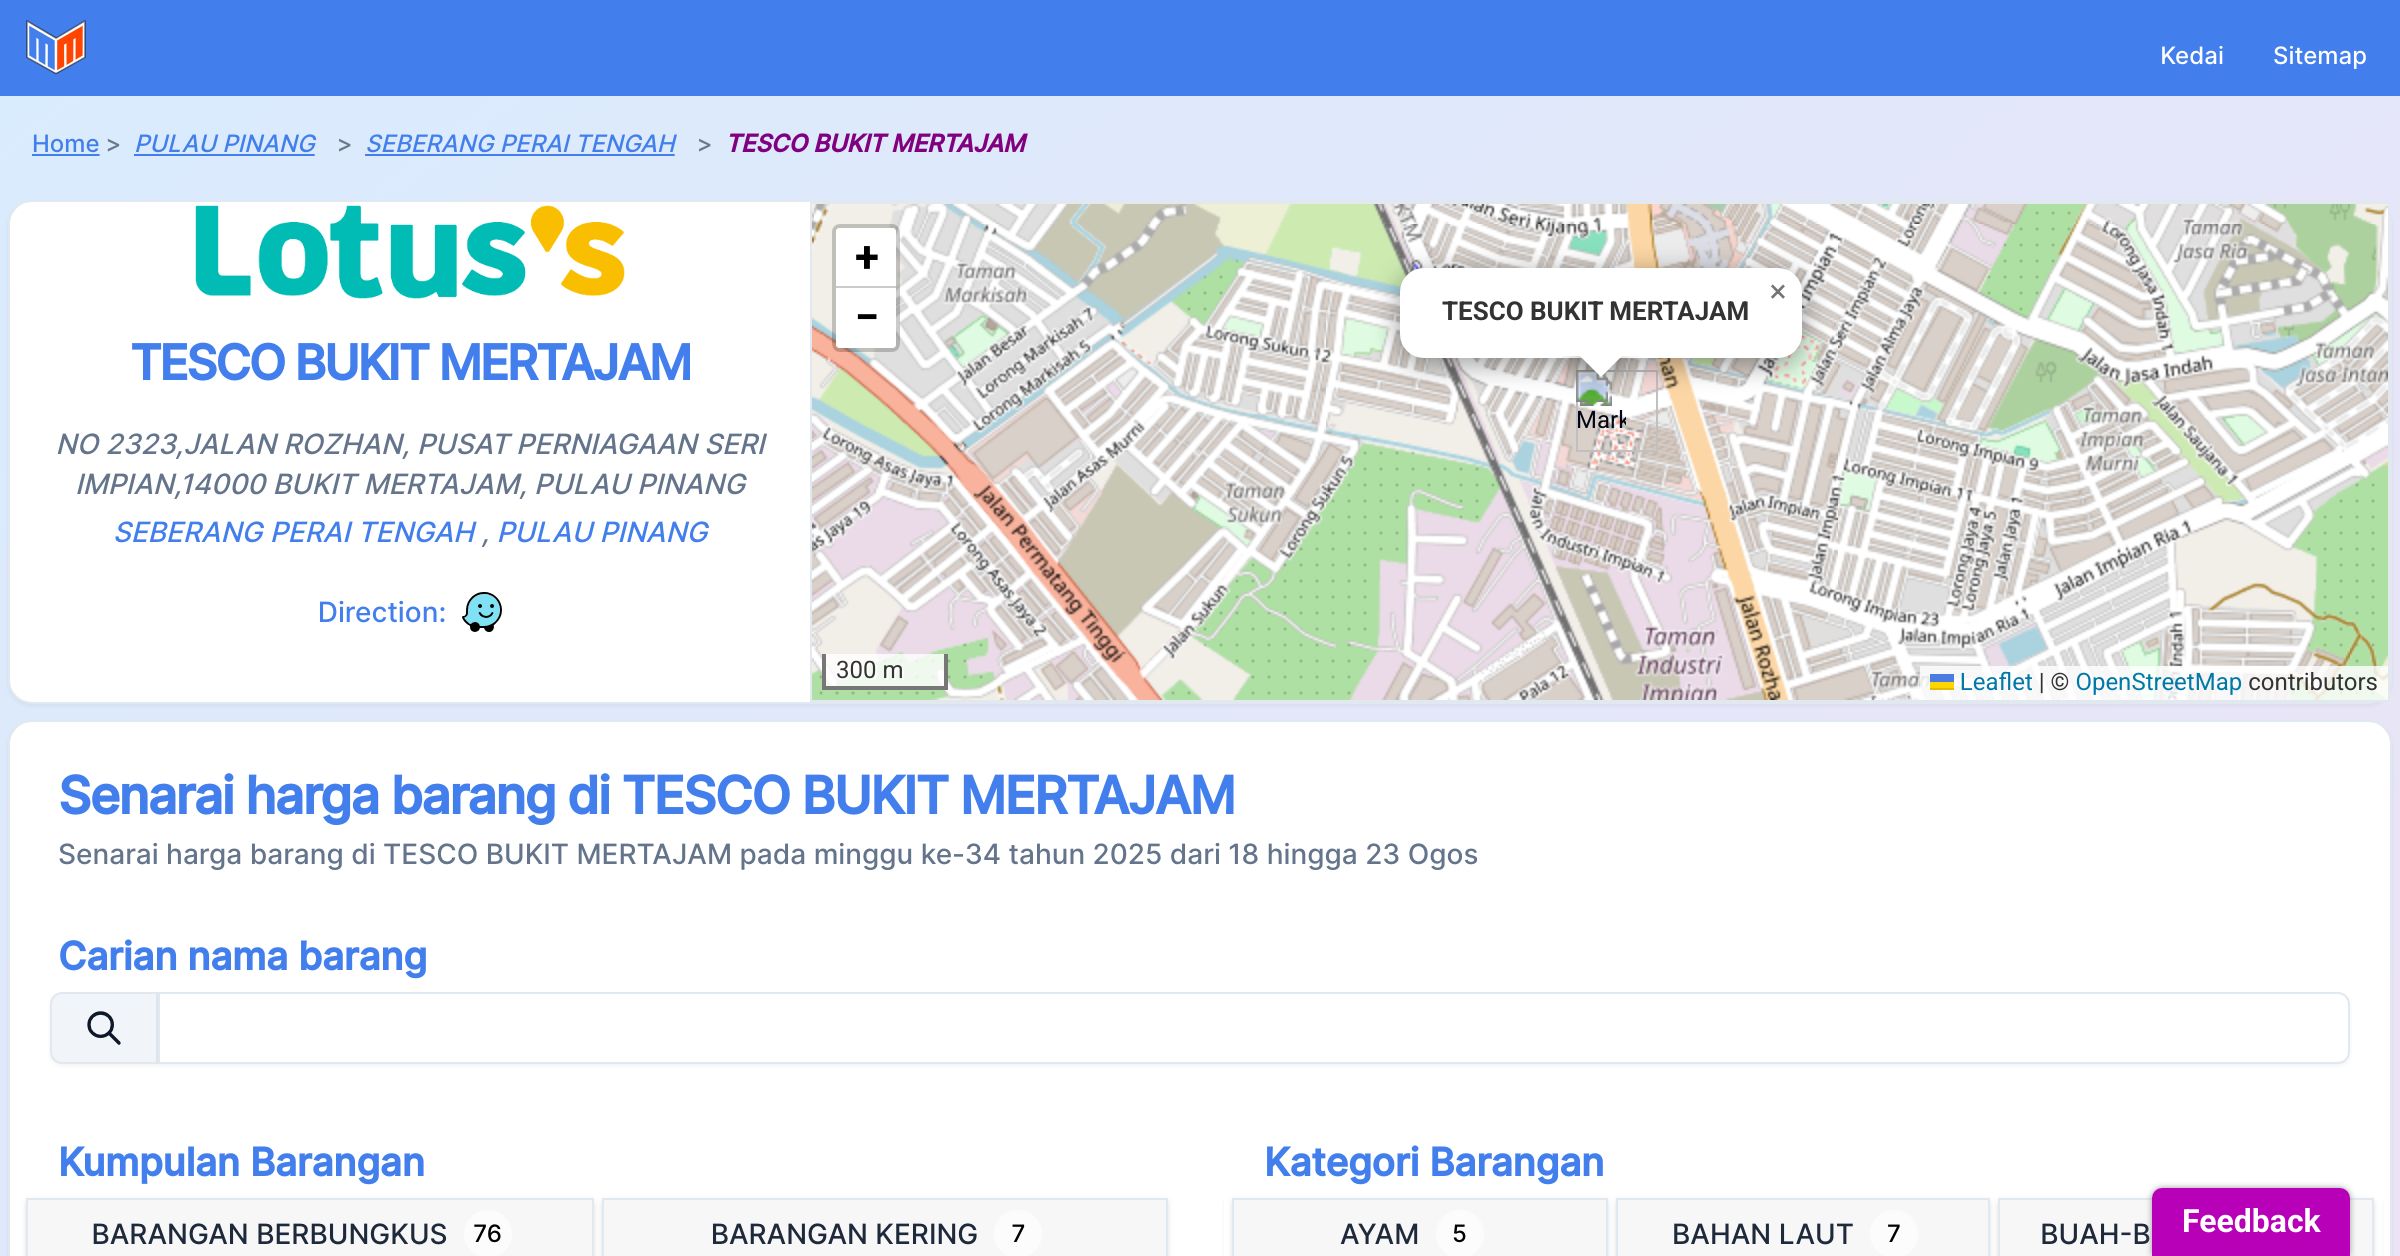Open SEBERANG PERAI TENGAH breadcrumb link
2400x1256 pixels.
[520, 143]
